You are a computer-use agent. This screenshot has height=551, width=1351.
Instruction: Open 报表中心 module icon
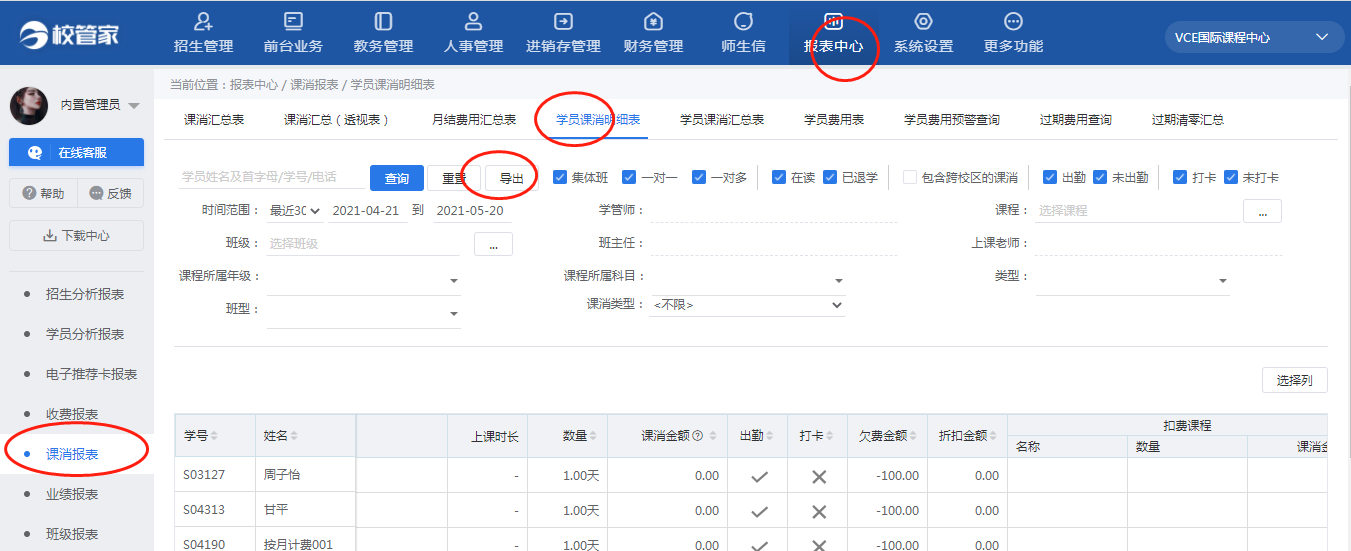pos(833,21)
